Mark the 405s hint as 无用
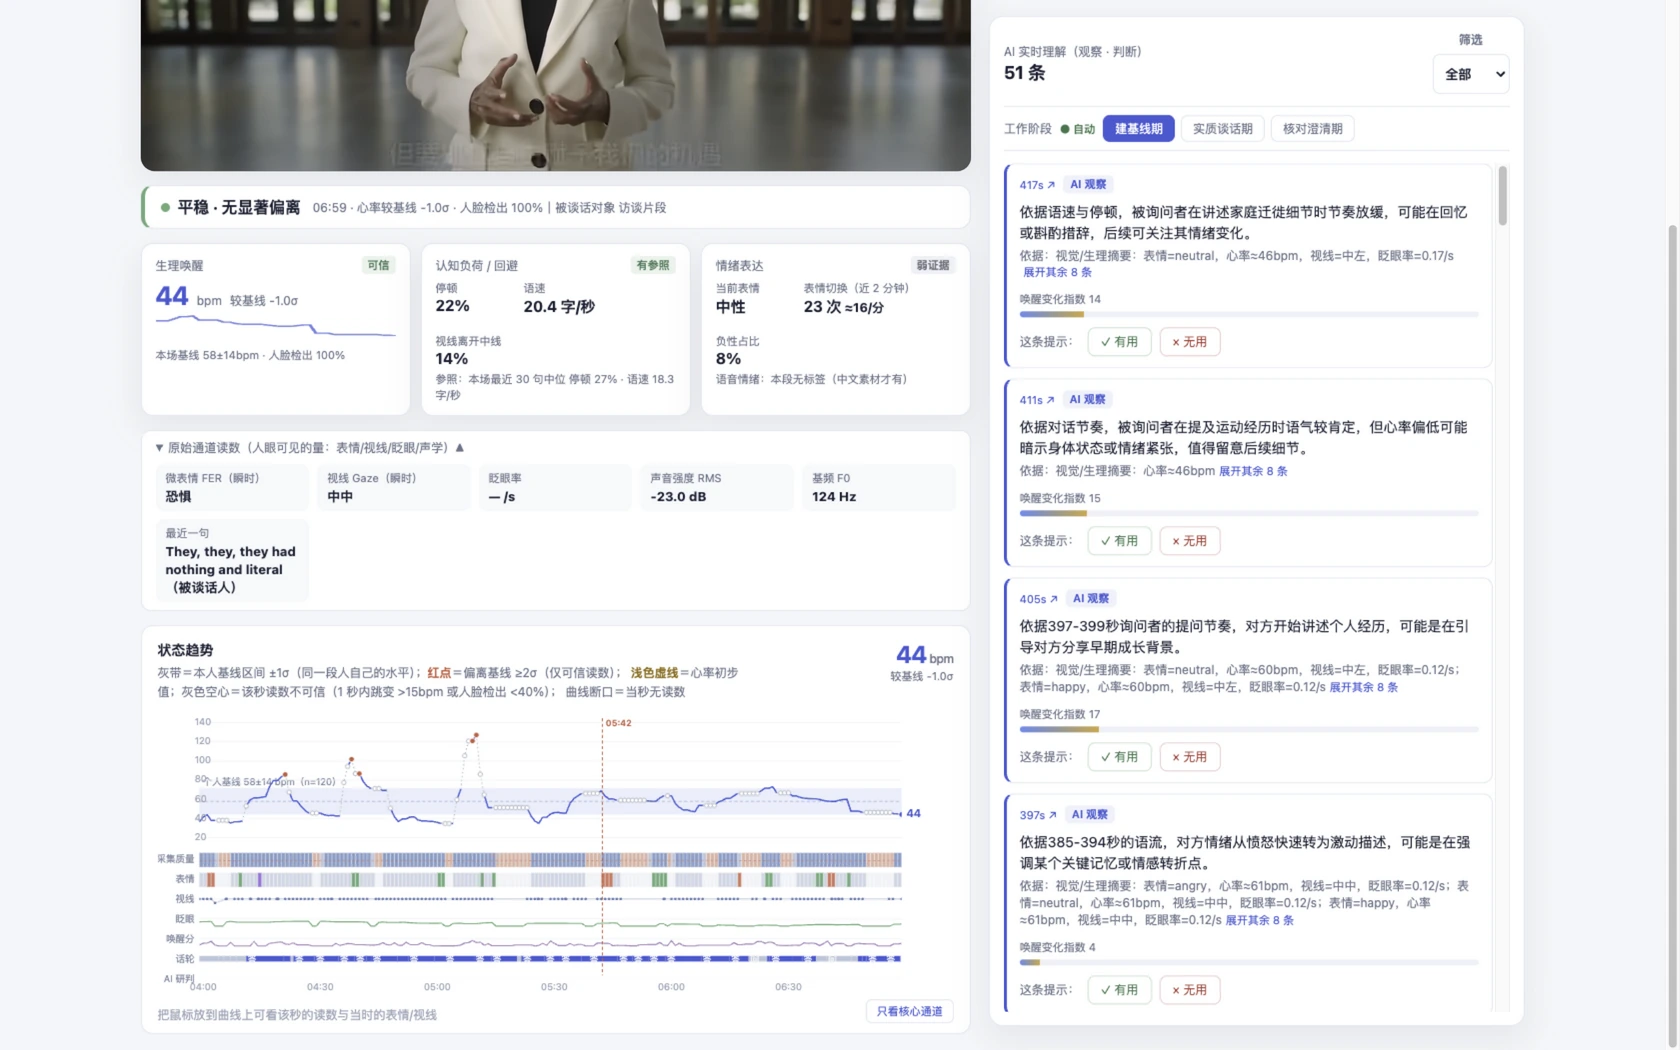The height and width of the screenshot is (1050, 1680). [x=1189, y=757]
